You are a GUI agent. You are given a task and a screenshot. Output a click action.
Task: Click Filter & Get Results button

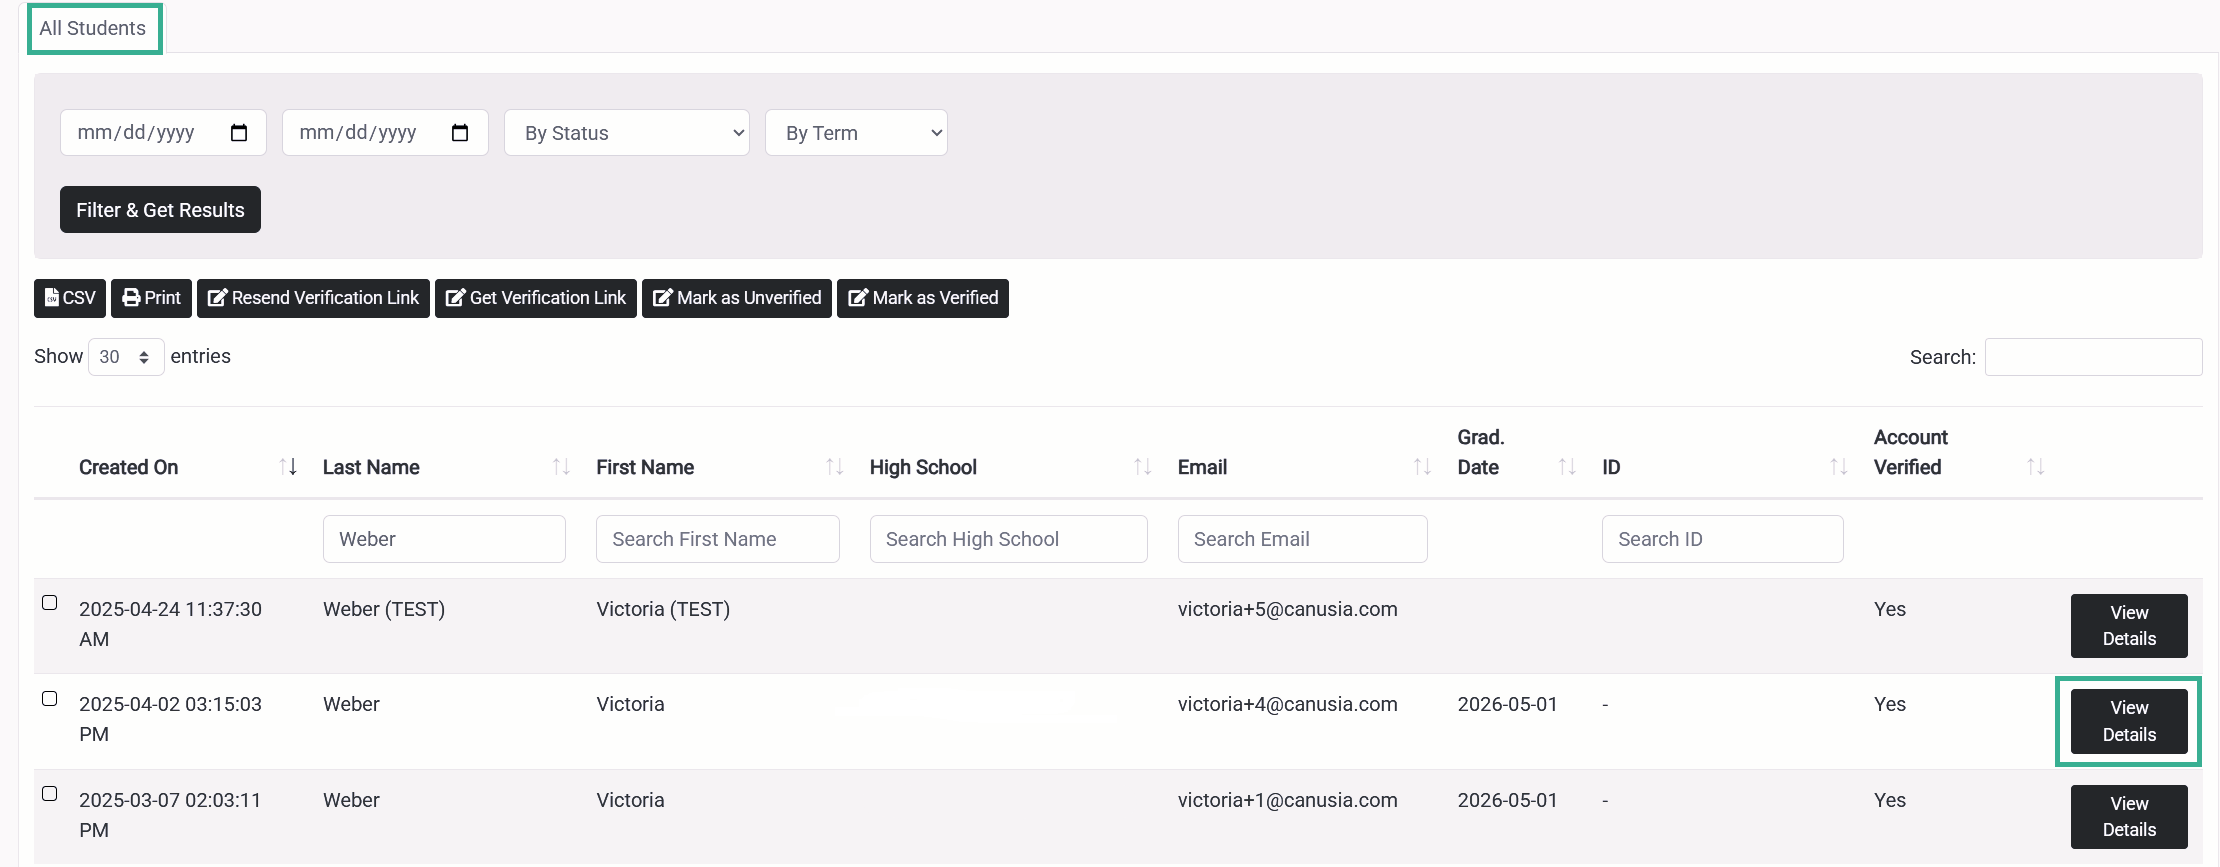coord(160,210)
